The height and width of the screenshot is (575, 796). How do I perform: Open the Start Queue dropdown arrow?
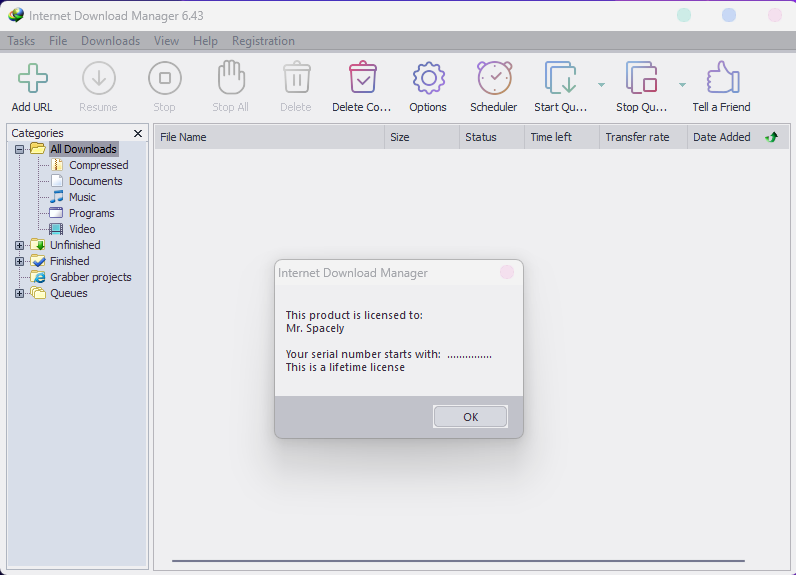click(601, 85)
